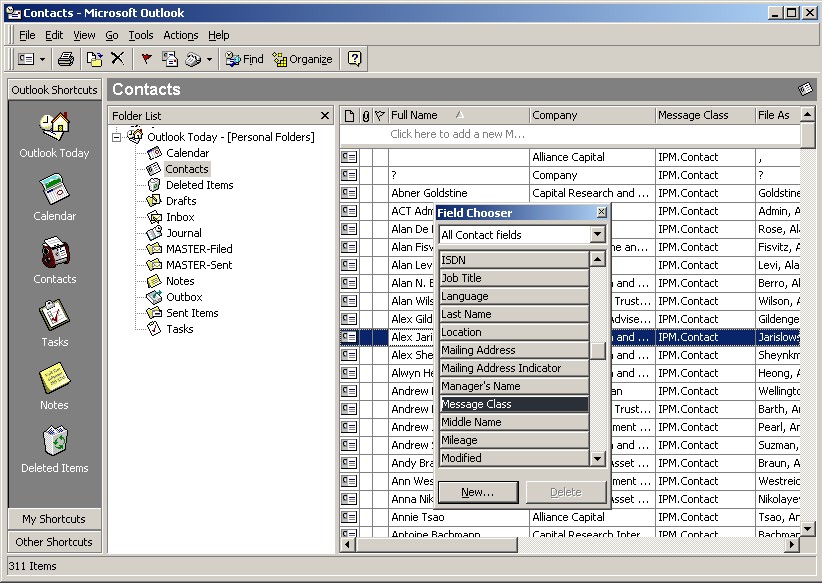Select Journal folder in Folder List
822x583 pixels.
(183, 233)
